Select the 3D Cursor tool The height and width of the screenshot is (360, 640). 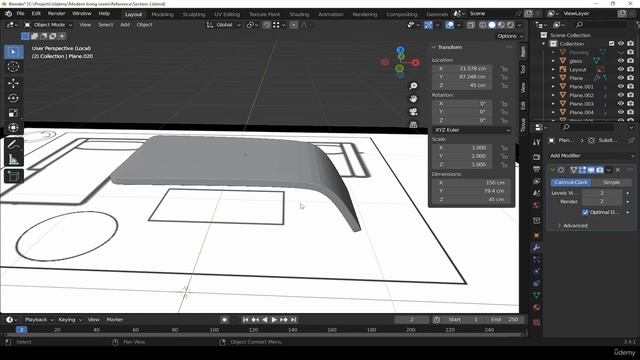13,67
